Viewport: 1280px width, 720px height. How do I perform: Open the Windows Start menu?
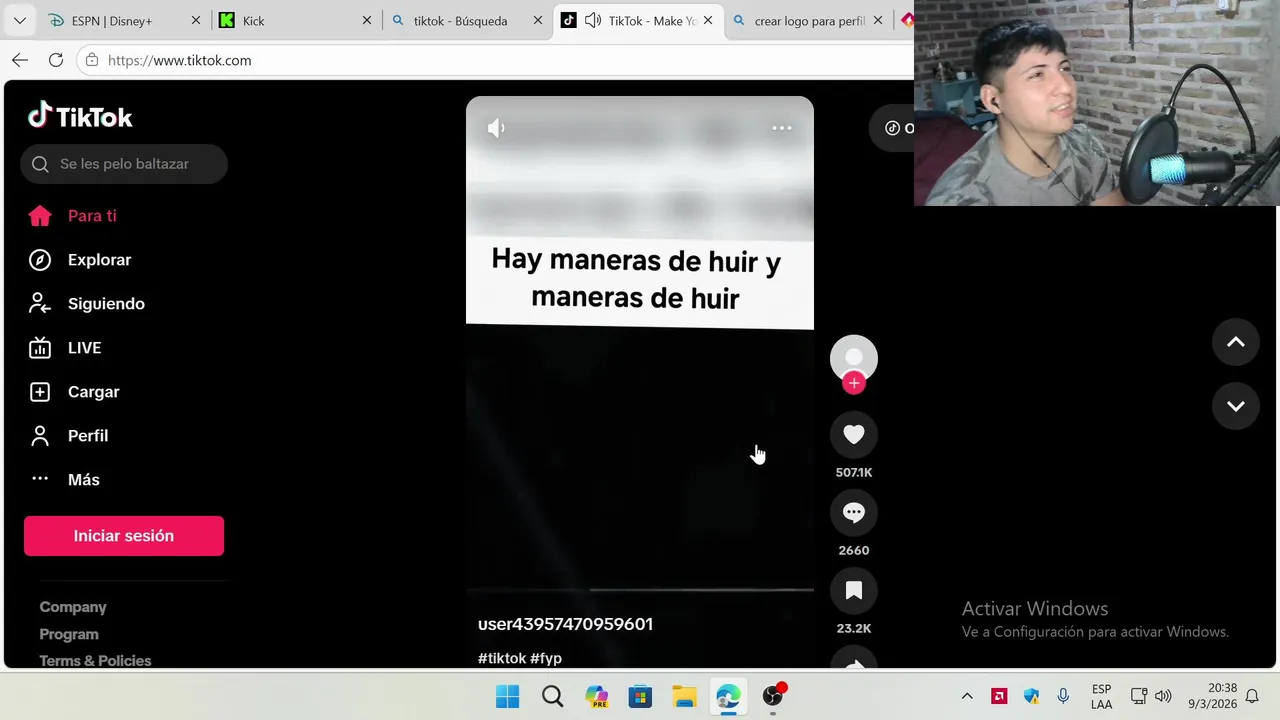[x=508, y=696]
